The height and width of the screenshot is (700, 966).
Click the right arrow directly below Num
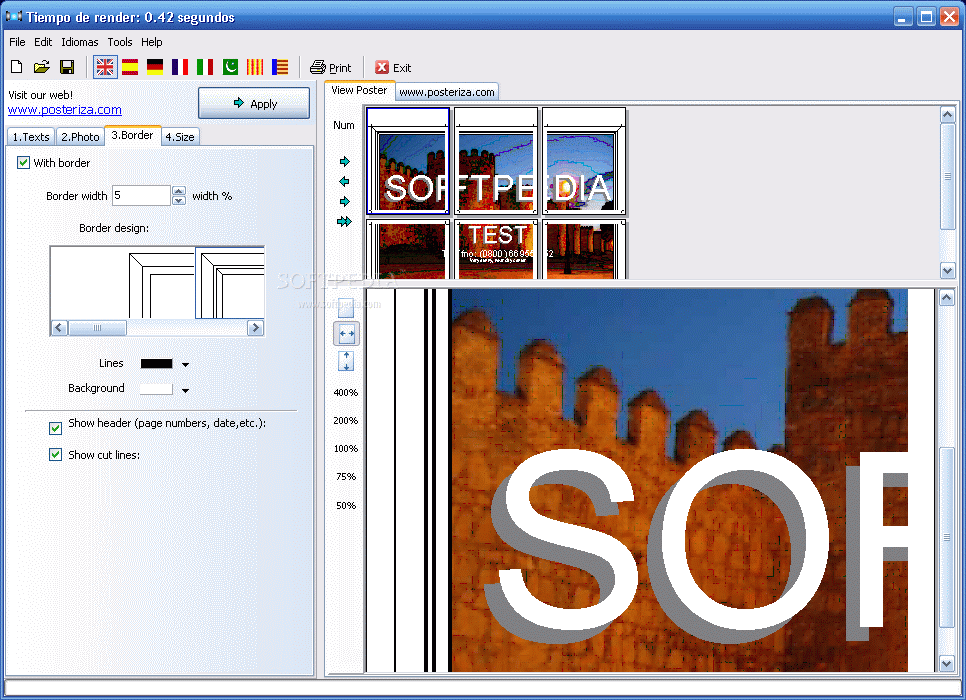(344, 161)
